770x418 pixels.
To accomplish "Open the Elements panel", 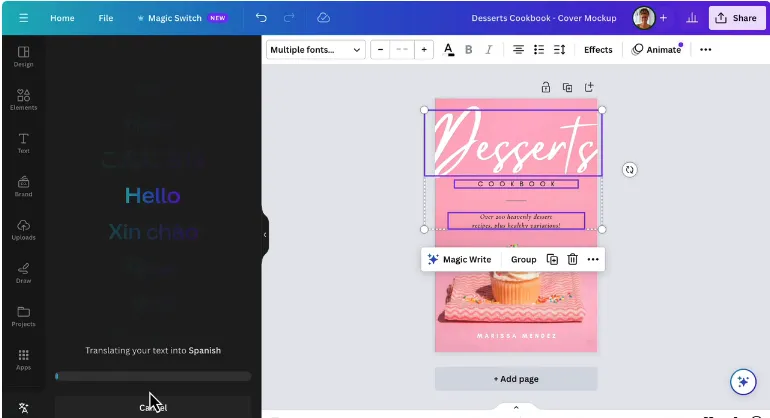I will (x=23, y=100).
